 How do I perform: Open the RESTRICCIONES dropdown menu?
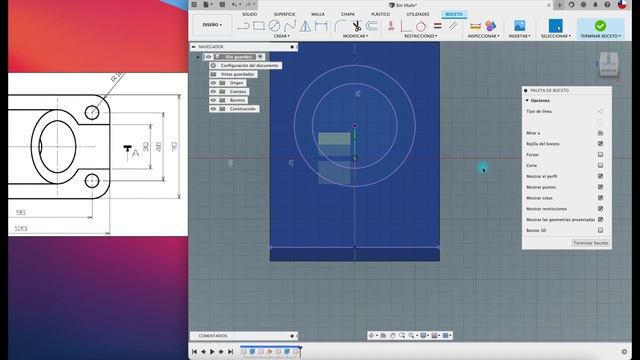coord(420,36)
